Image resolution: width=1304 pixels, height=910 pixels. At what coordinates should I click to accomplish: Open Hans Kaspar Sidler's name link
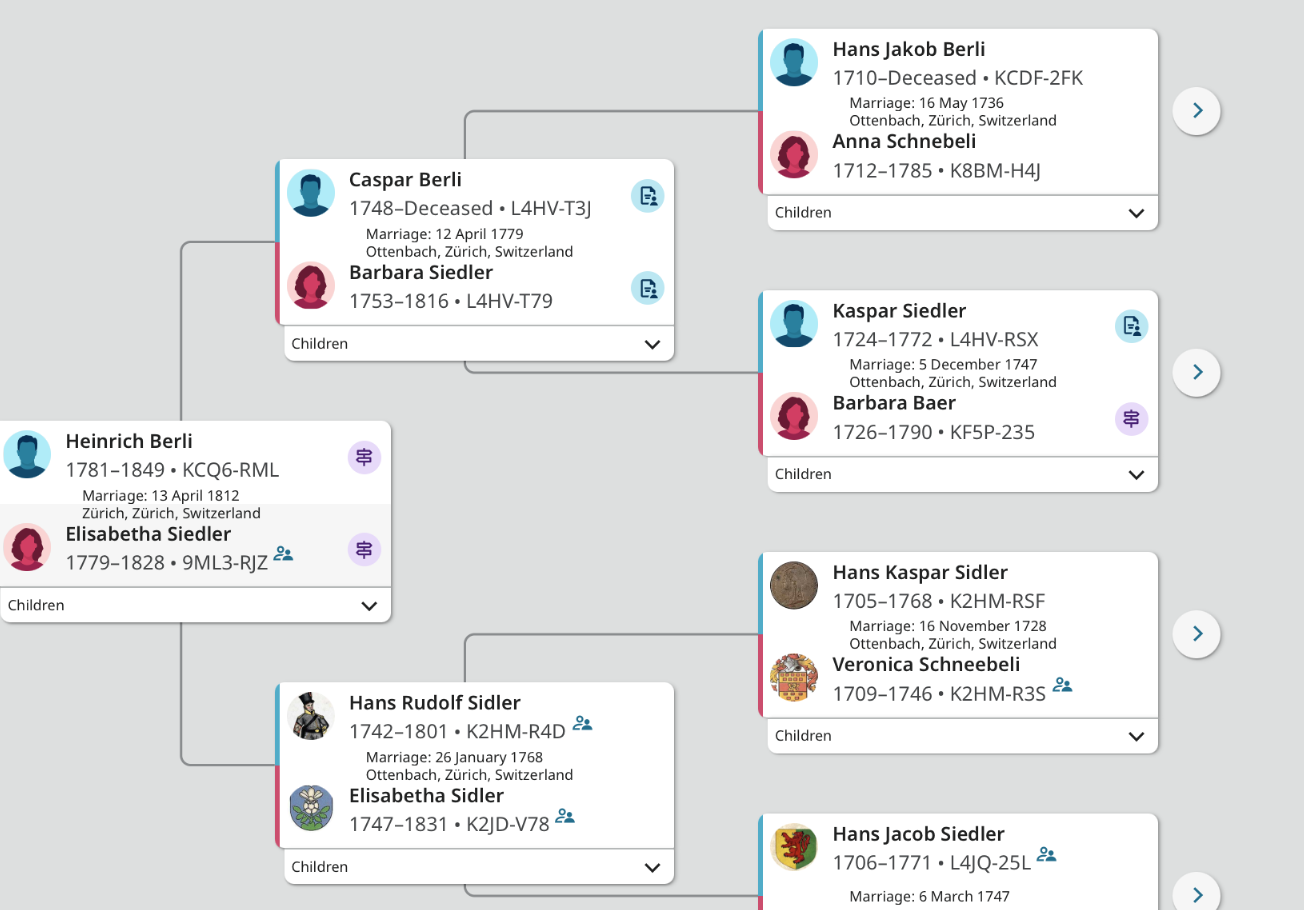pos(920,572)
